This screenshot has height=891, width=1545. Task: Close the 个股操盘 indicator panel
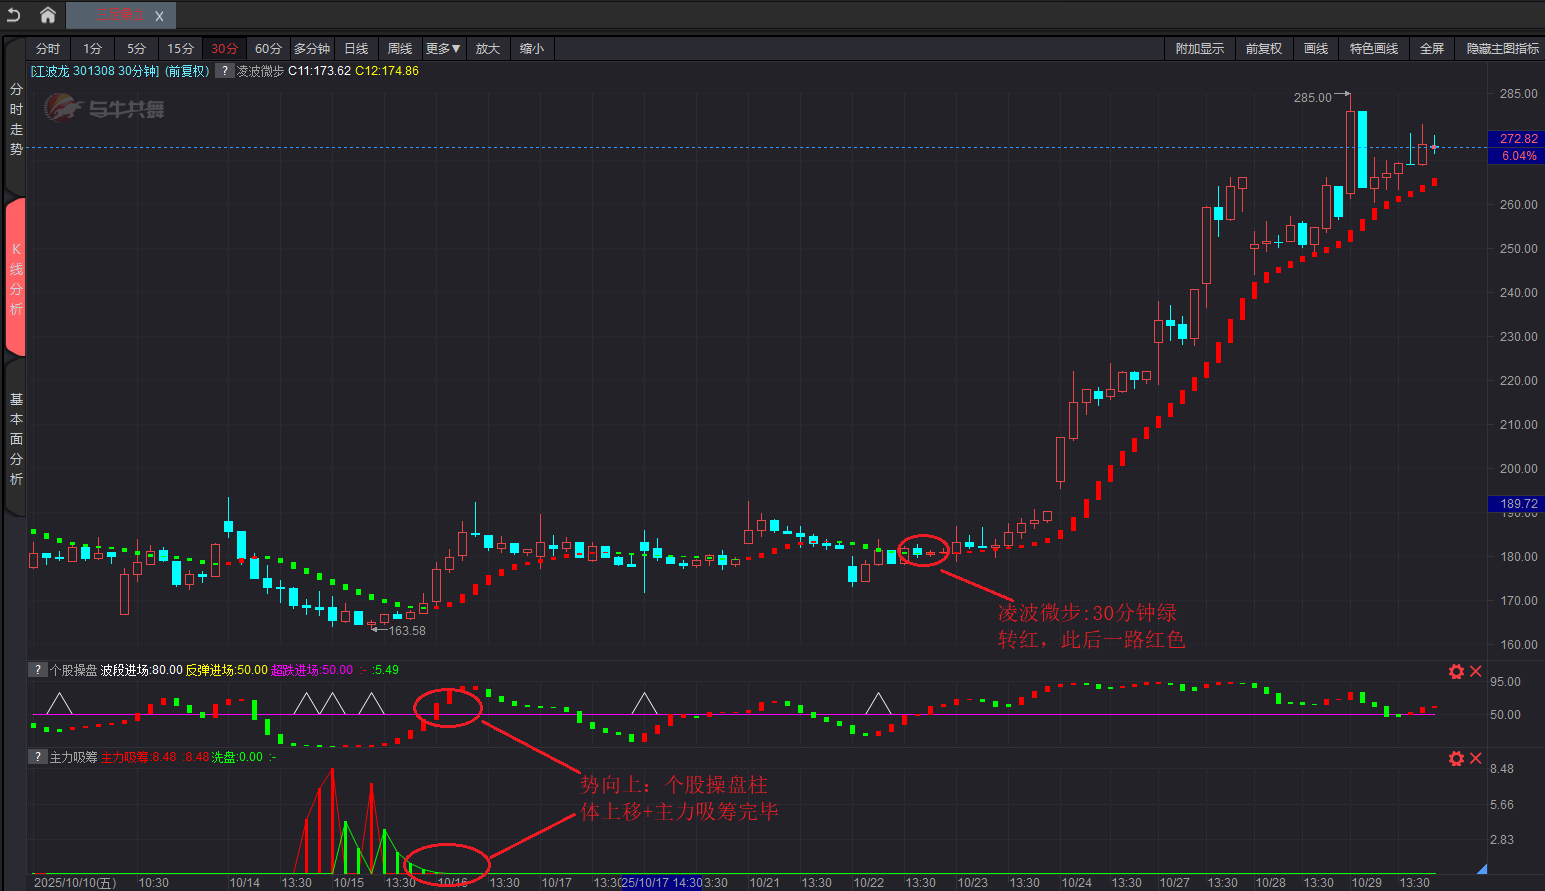(x=1475, y=671)
